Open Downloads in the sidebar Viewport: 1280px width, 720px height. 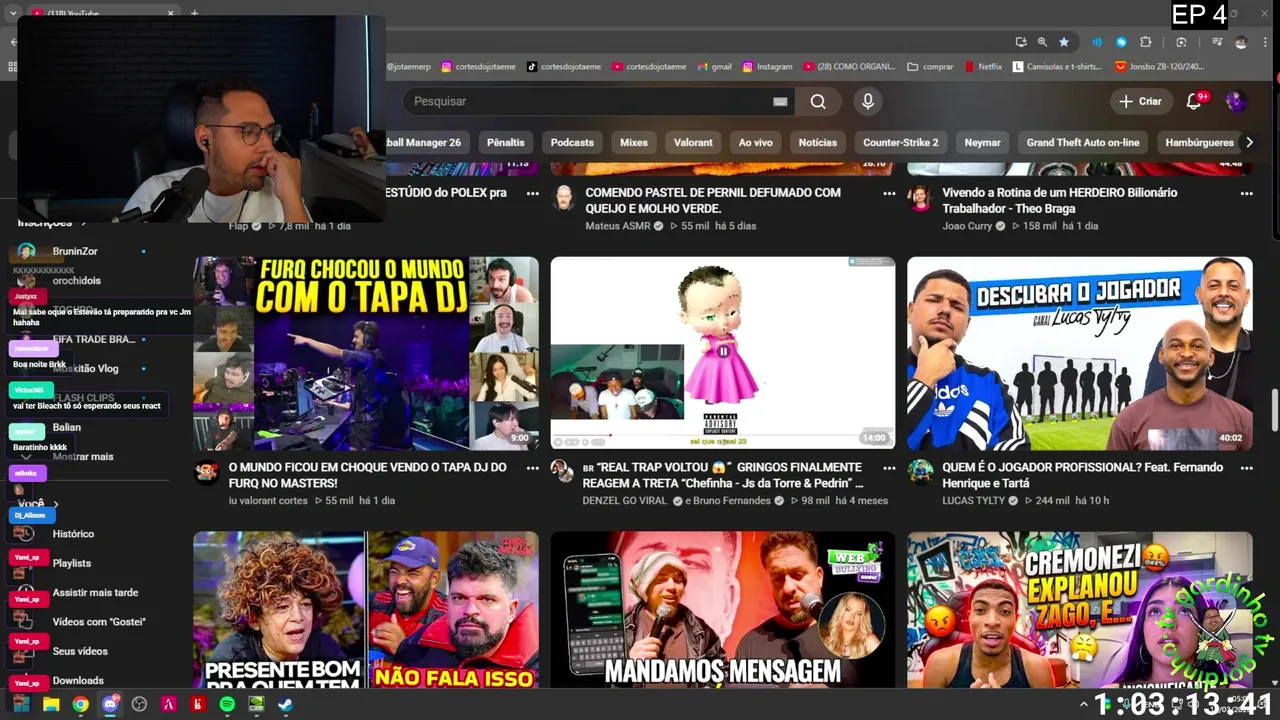(78, 680)
